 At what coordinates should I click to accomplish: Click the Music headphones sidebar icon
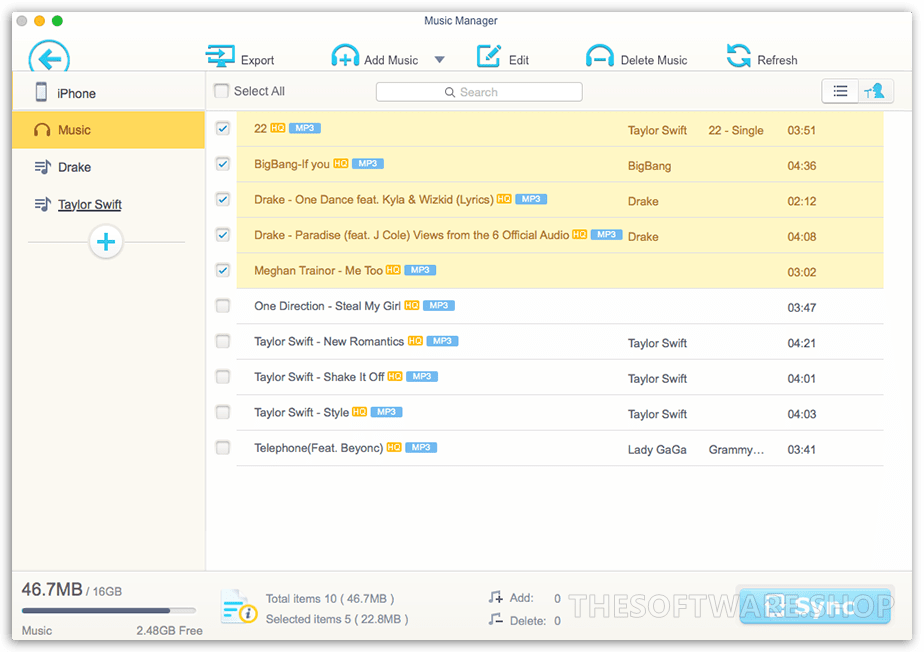(x=42, y=130)
